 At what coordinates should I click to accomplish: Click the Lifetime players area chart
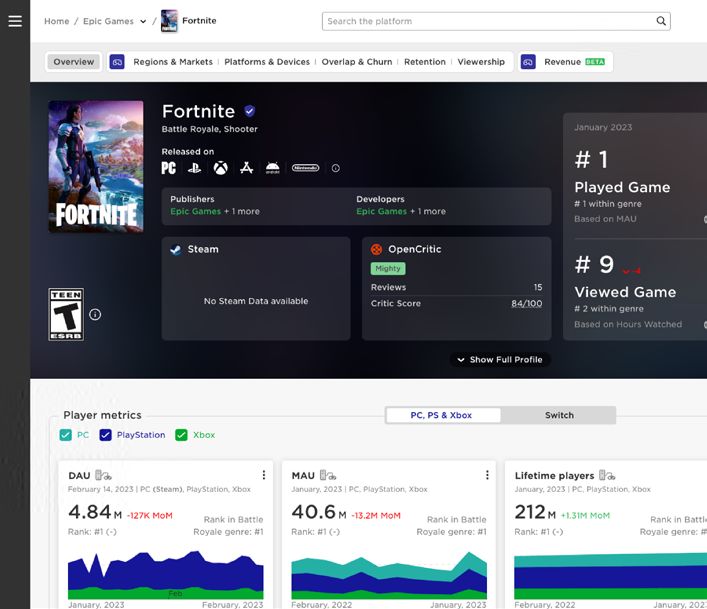[611, 575]
